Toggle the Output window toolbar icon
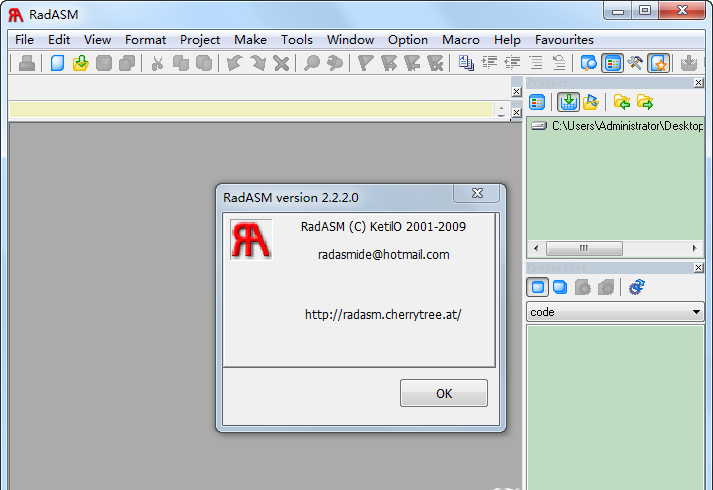 tap(589, 63)
